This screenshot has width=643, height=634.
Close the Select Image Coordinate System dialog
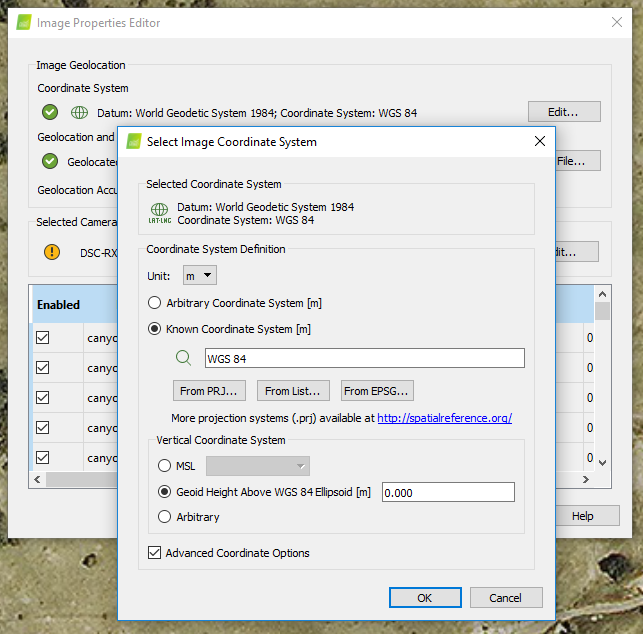pos(539,142)
